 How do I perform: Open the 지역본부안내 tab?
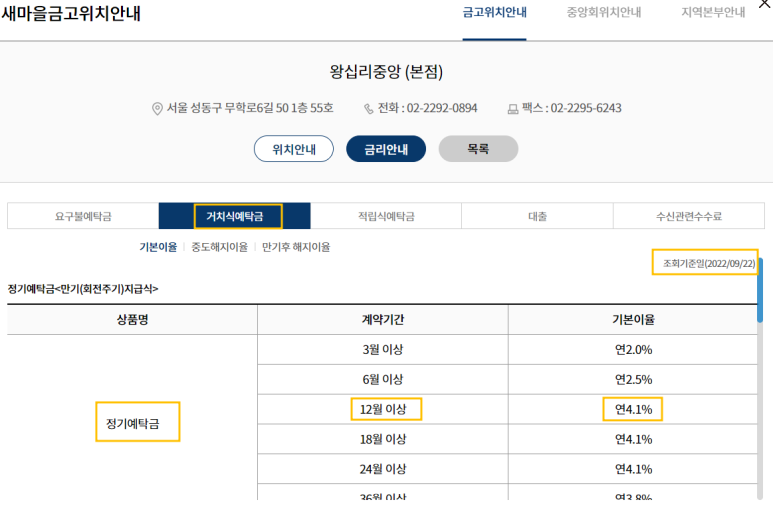click(x=713, y=12)
